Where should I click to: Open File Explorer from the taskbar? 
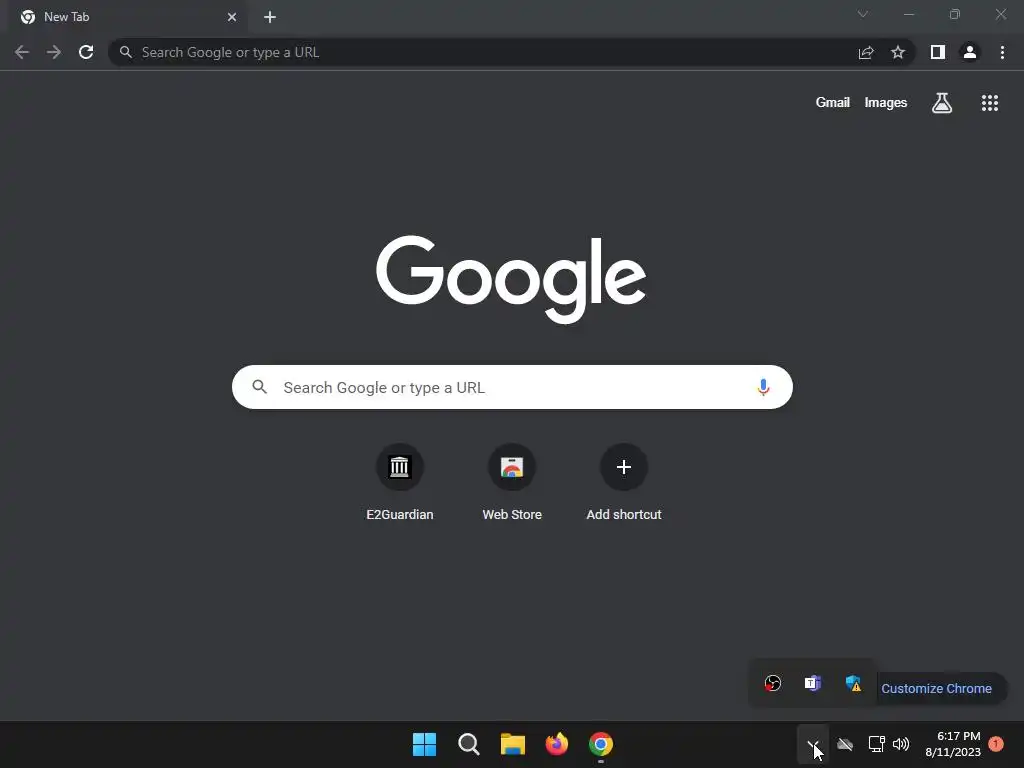[x=513, y=744]
